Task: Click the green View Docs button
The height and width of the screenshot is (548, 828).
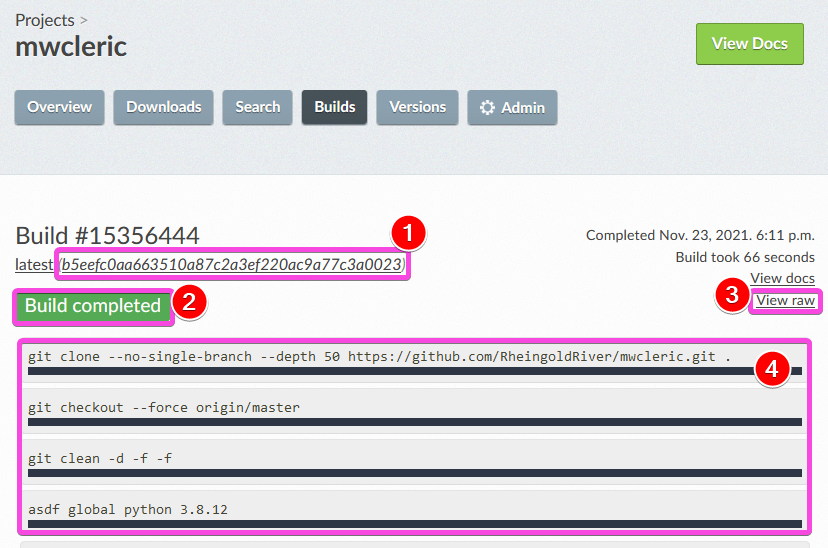Action: 750,44
